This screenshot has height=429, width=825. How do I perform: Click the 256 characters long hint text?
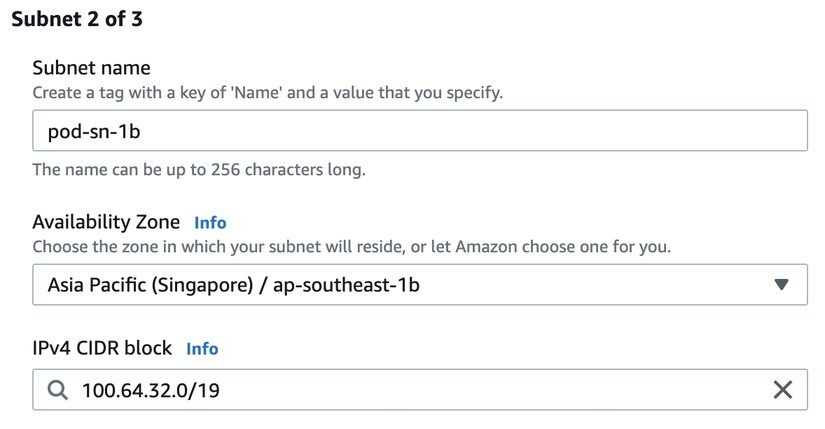point(199,169)
